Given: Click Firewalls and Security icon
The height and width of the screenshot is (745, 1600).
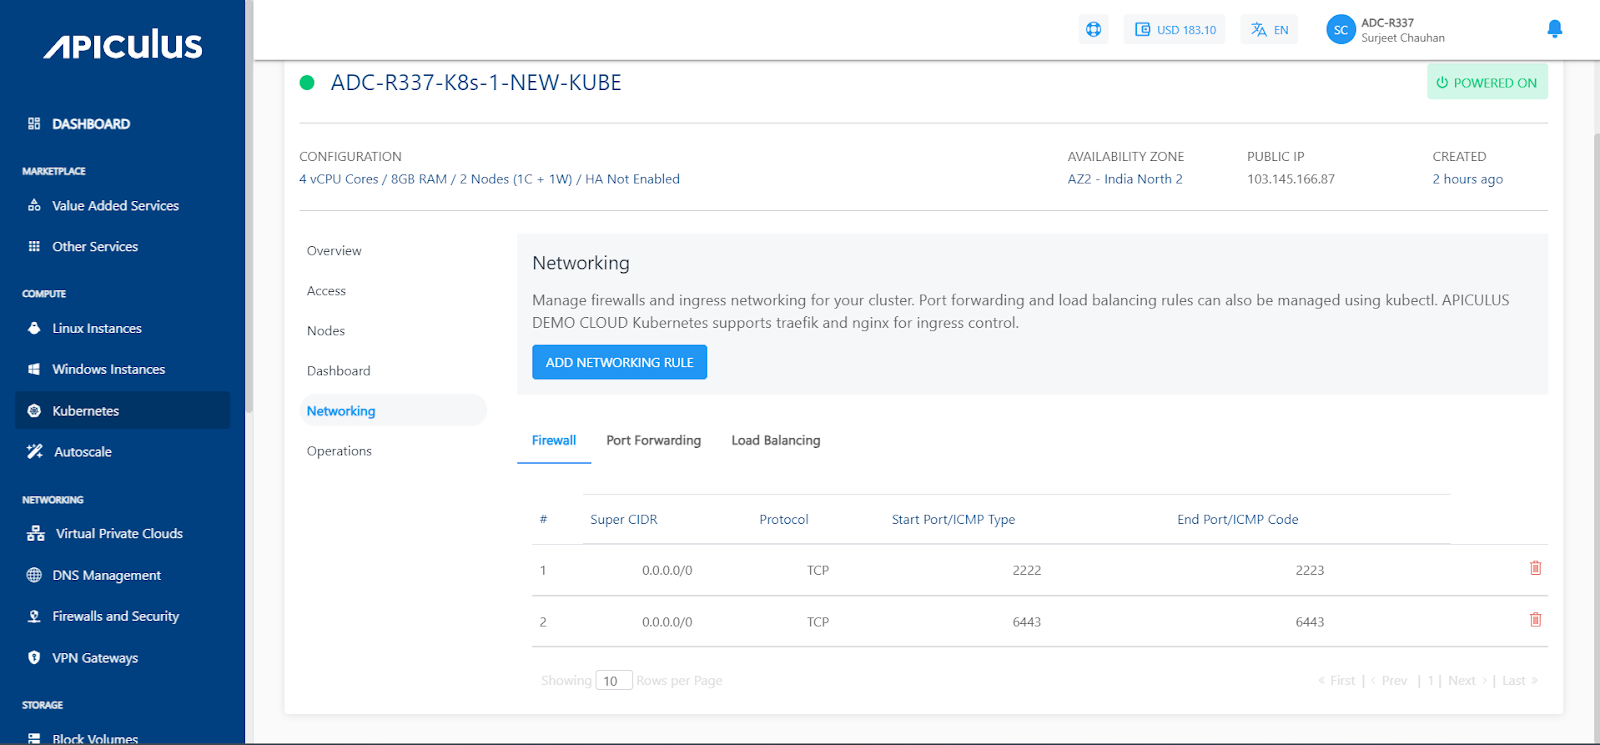Looking at the screenshot, I should point(34,616).
